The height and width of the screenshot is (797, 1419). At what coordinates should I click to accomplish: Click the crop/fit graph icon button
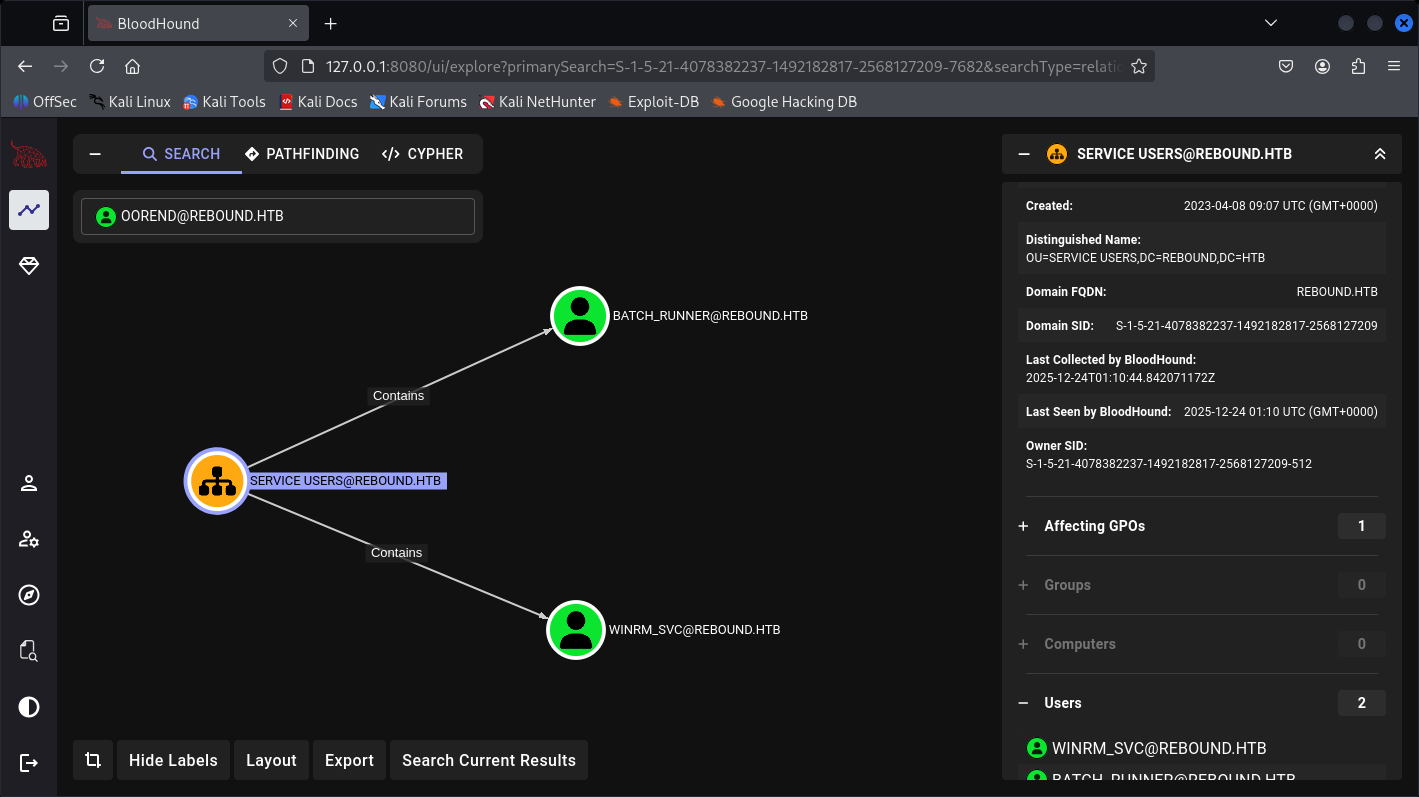(x=93, y=760)
